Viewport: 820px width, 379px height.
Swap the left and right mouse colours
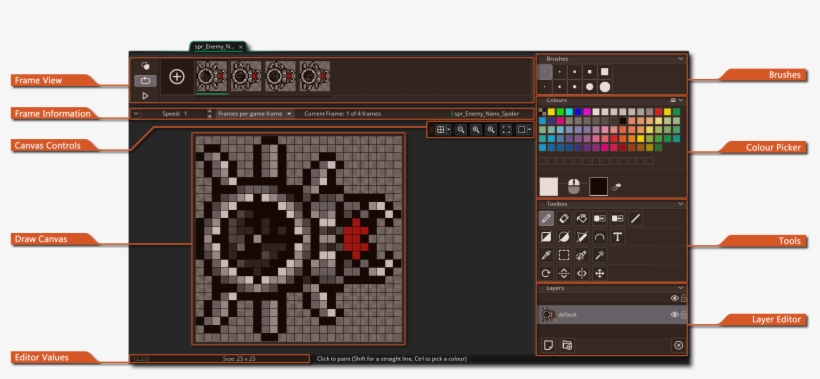(617, 186)
